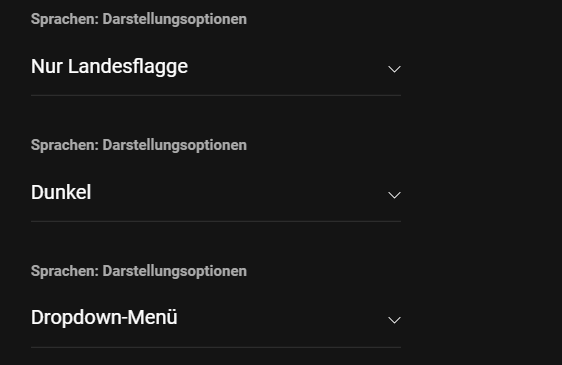Viewport: 562px width, 365px height.
Task: Click the chevron beside Nur Landesflagge
Action: (394, 69)
